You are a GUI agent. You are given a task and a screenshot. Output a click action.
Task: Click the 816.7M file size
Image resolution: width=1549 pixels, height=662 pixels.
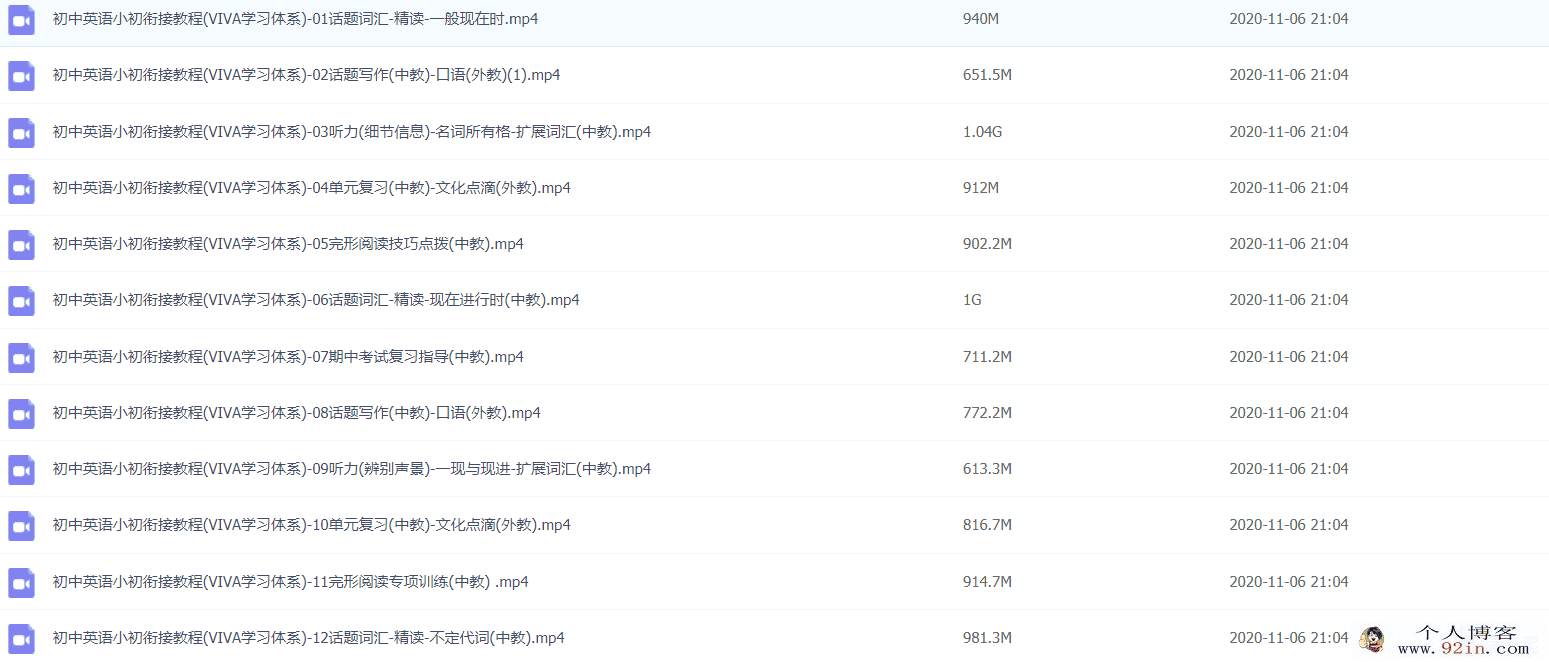987,525
